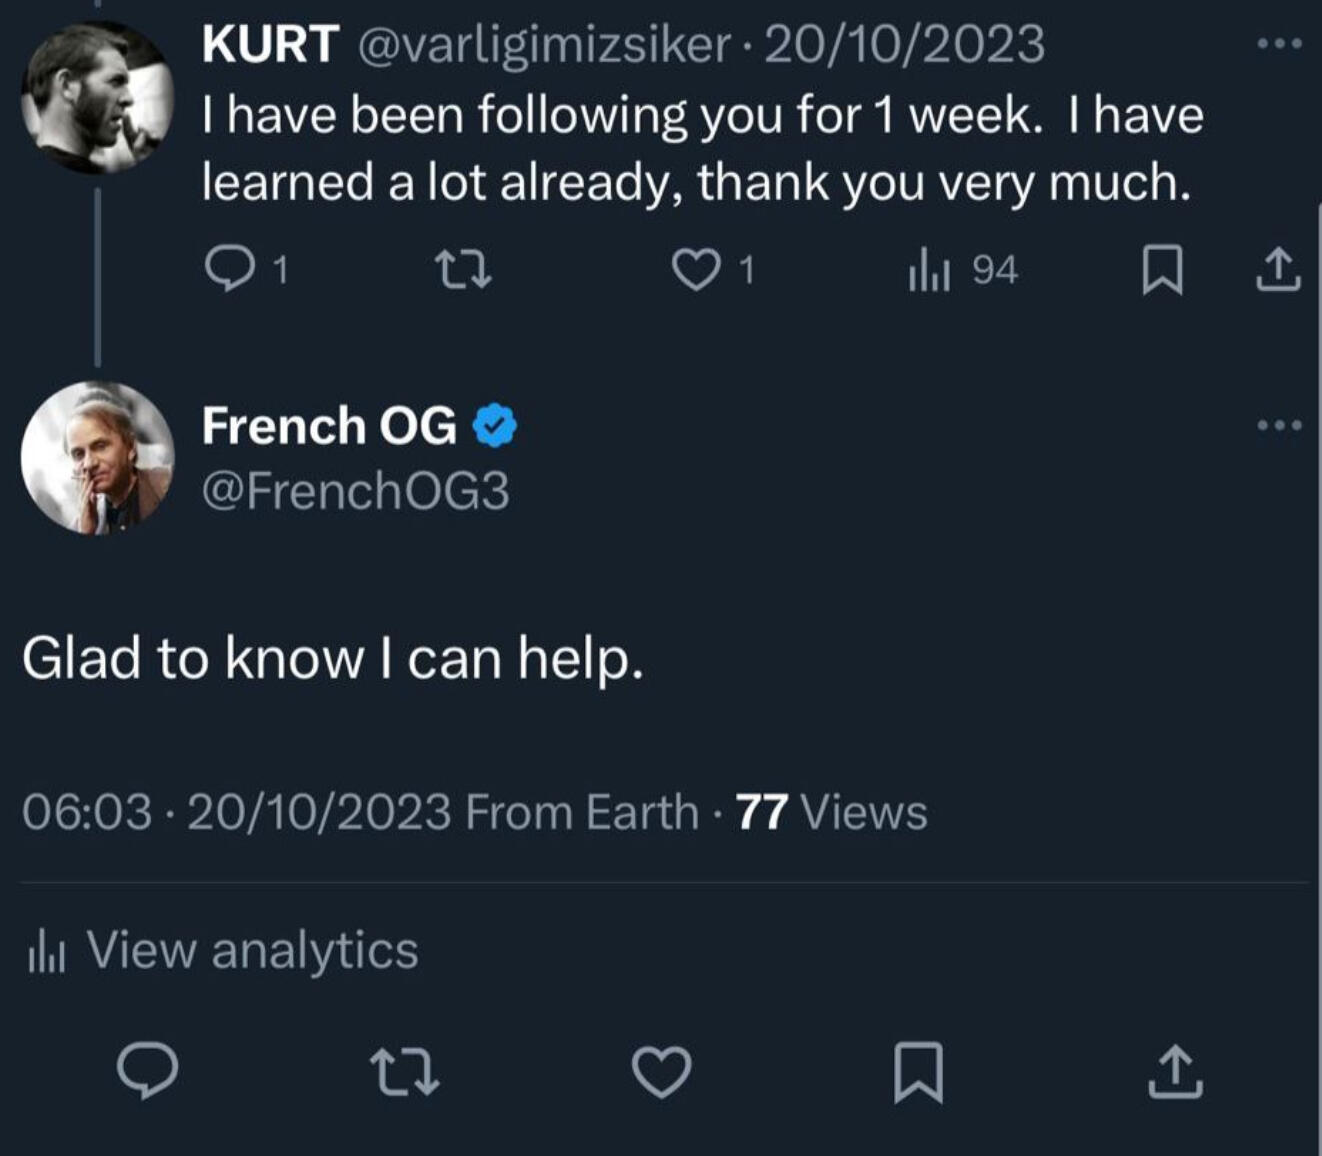Retweet the French OG tweet
Viewport: 1322px width, 1156px height.
coord(404,1071)
